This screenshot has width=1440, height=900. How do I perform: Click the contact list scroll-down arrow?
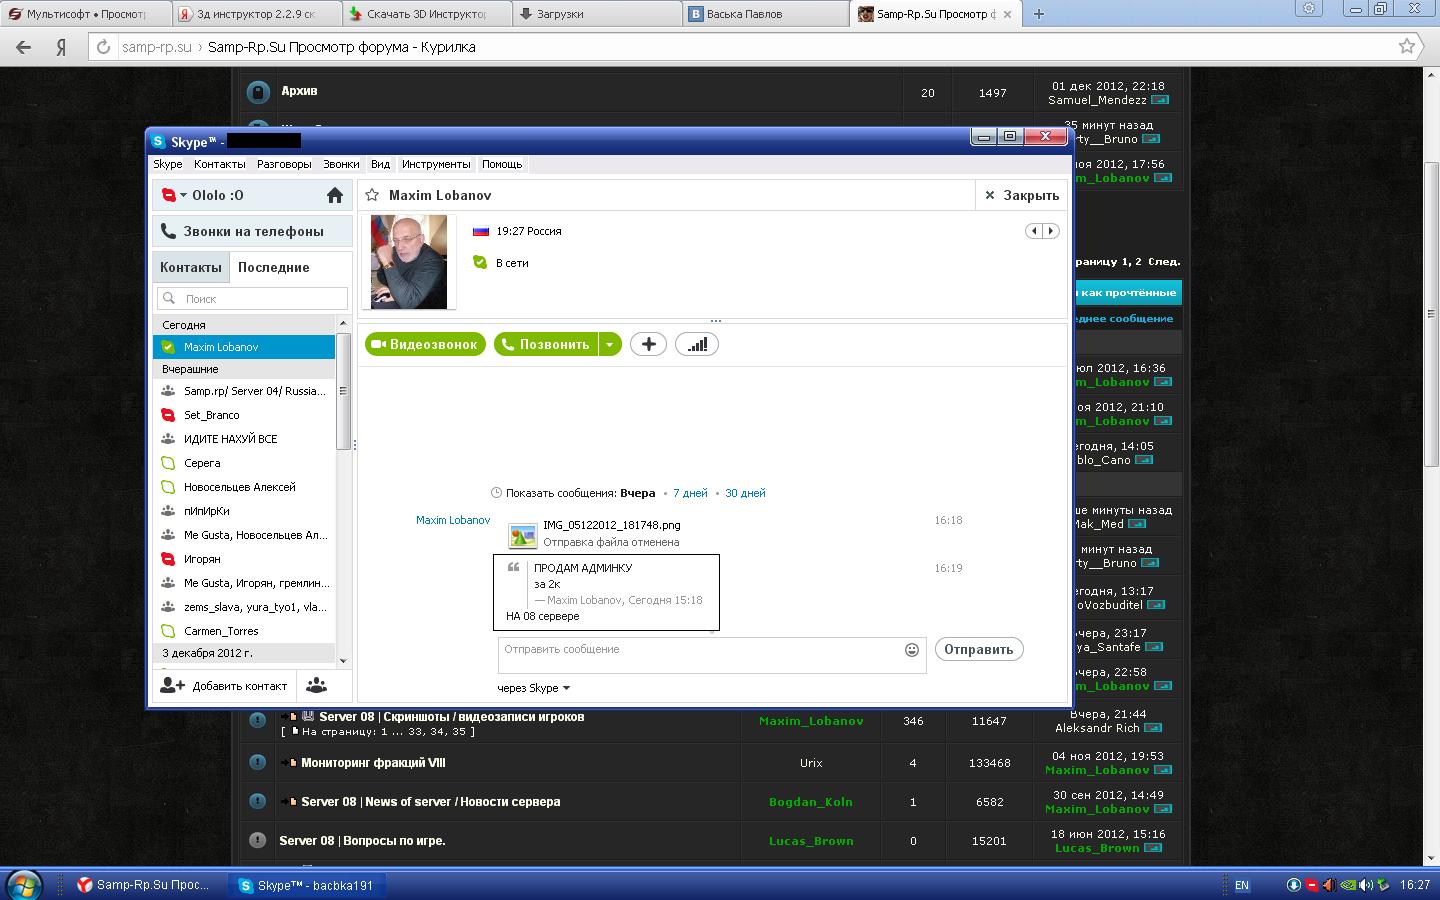pyautogui.click(x=343, y=660)
